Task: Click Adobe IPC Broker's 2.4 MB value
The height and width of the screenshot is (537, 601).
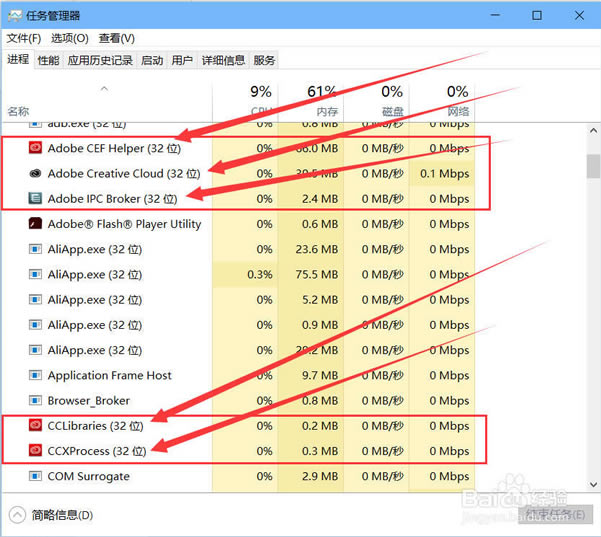Action: click(x=320, y=199)
